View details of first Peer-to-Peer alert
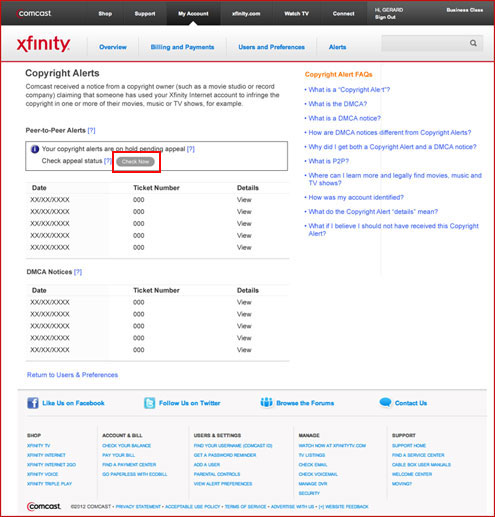Screen dimensions: 495x517 click(244, 200)
